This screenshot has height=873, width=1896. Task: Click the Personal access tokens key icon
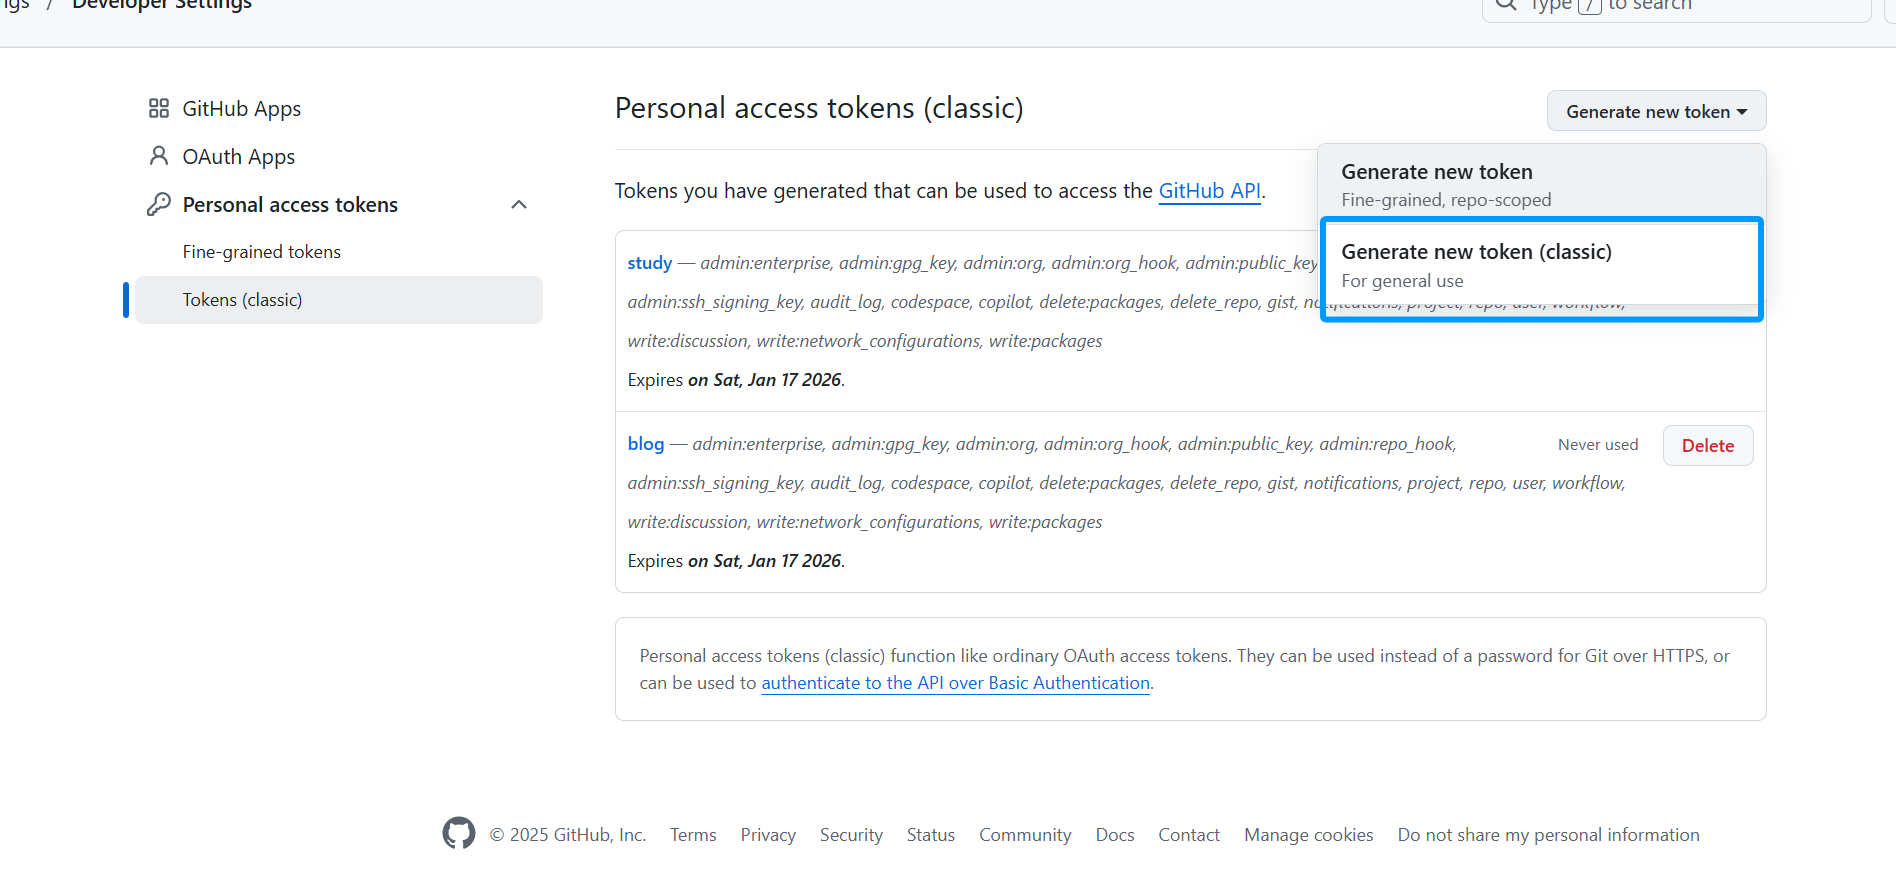point(159,204)
